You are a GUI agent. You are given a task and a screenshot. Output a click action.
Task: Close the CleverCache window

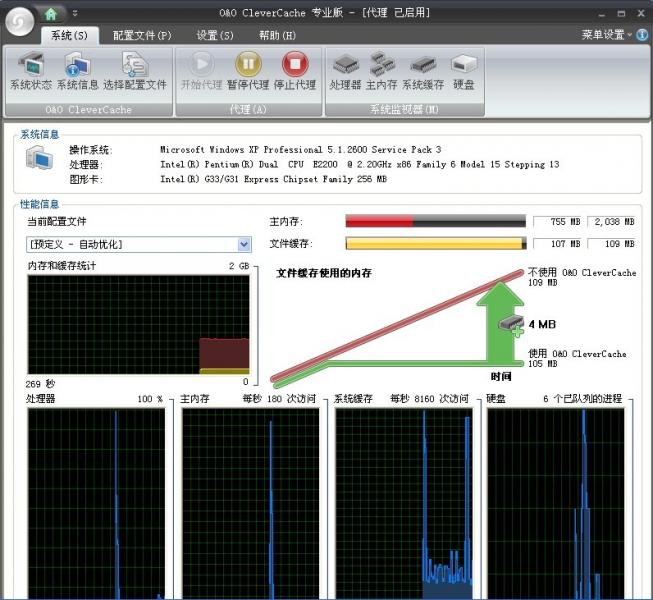641,13
